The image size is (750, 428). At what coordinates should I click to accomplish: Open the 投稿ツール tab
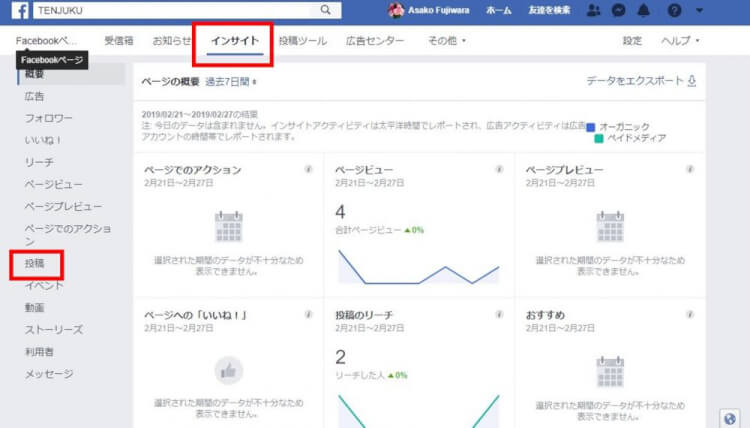tap(303, 41)
